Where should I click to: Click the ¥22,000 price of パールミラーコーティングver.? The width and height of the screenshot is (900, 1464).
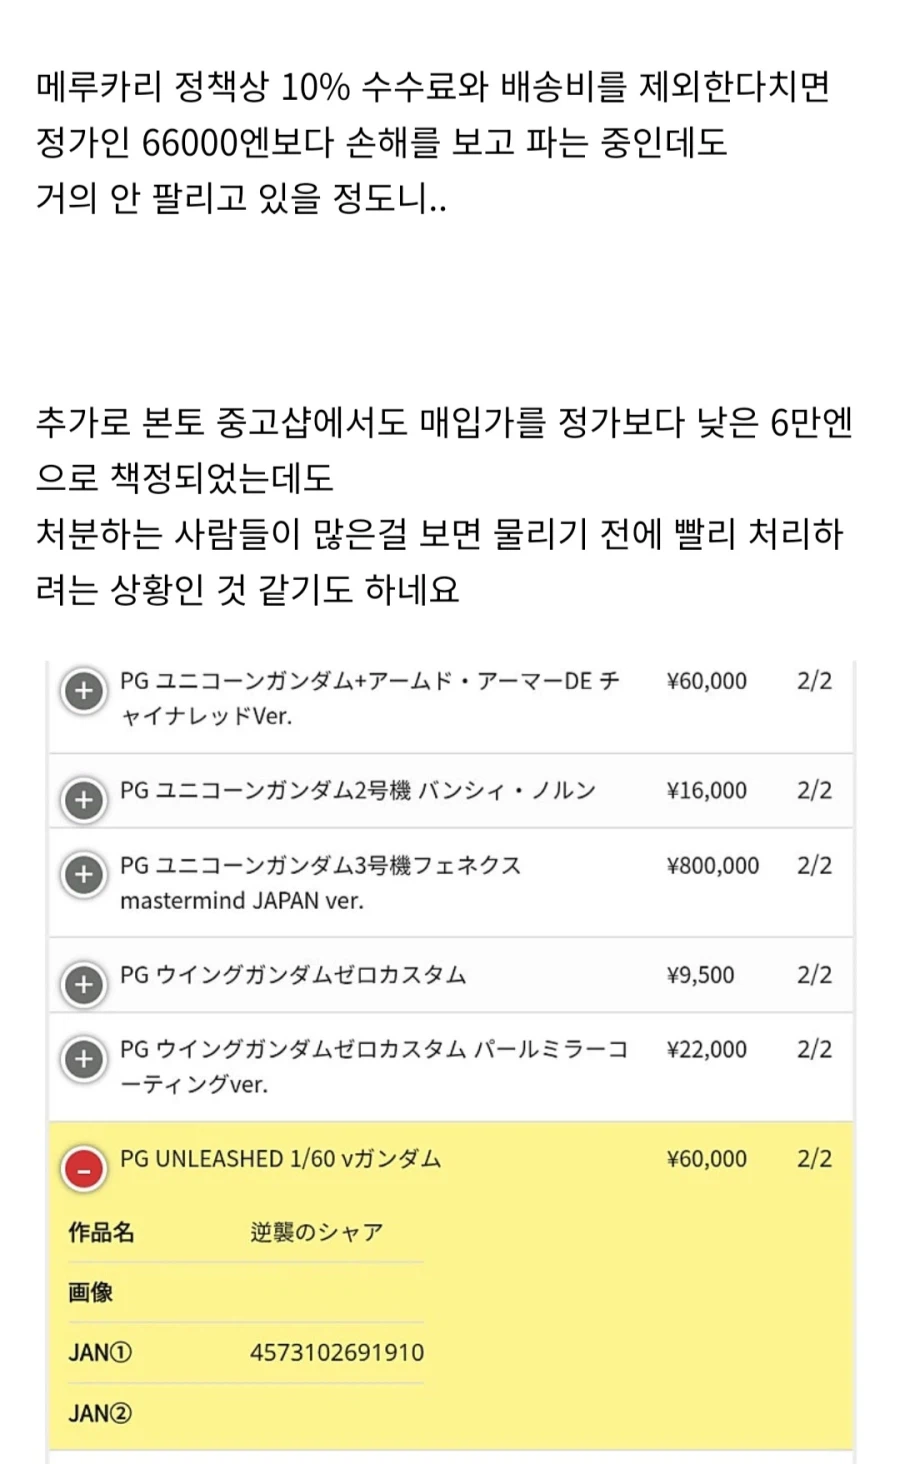707,1049
